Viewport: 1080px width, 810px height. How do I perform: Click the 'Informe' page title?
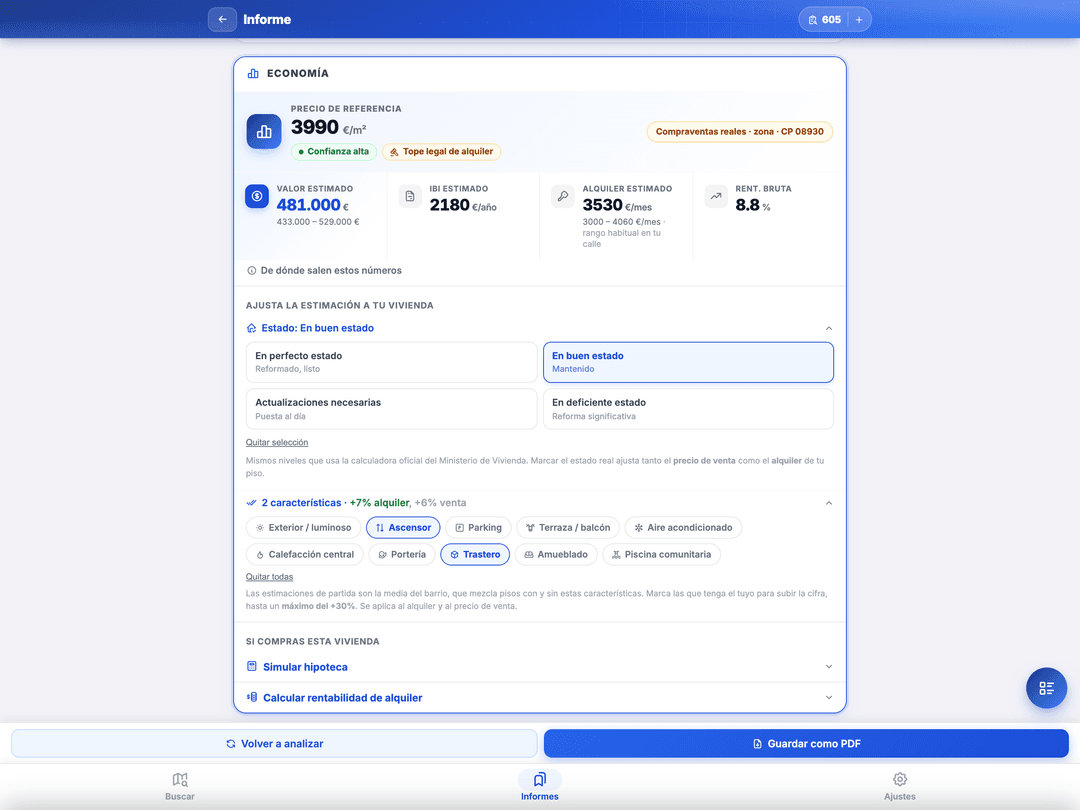267,19
